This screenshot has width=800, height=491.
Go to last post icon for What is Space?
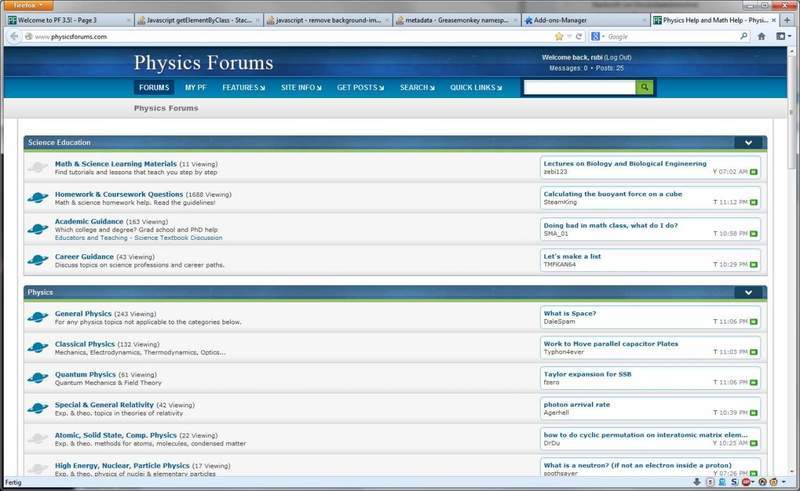tap(754, 322)
